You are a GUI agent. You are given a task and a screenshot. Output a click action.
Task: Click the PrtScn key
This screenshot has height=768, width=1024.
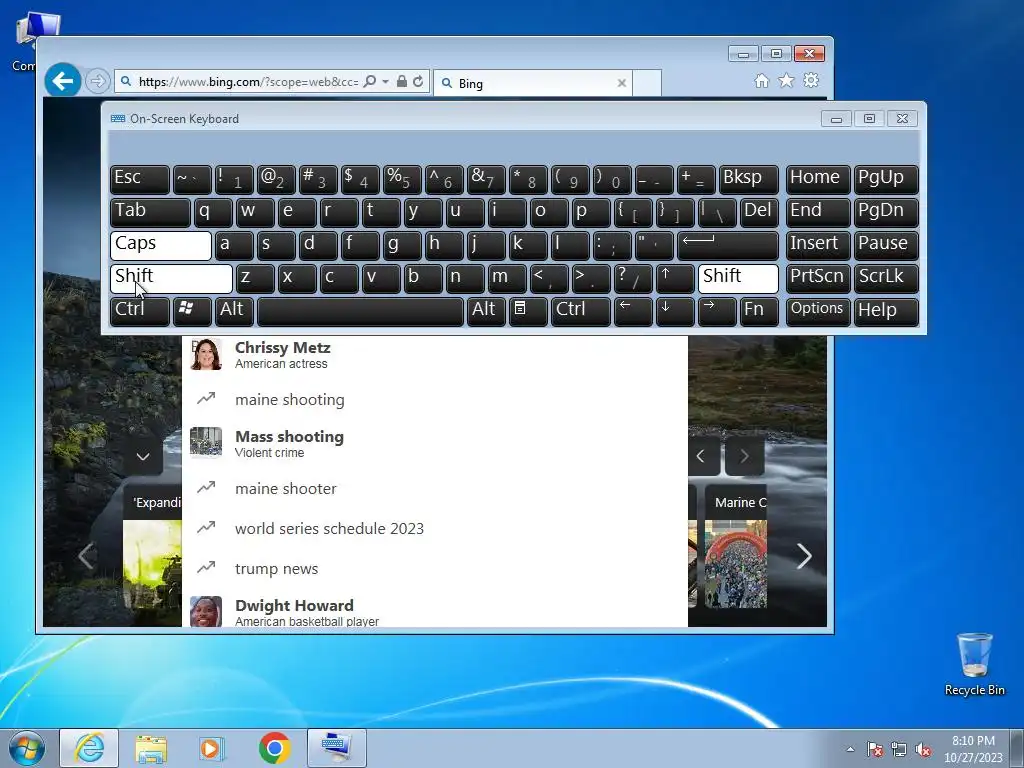click(x=818, y=279)
